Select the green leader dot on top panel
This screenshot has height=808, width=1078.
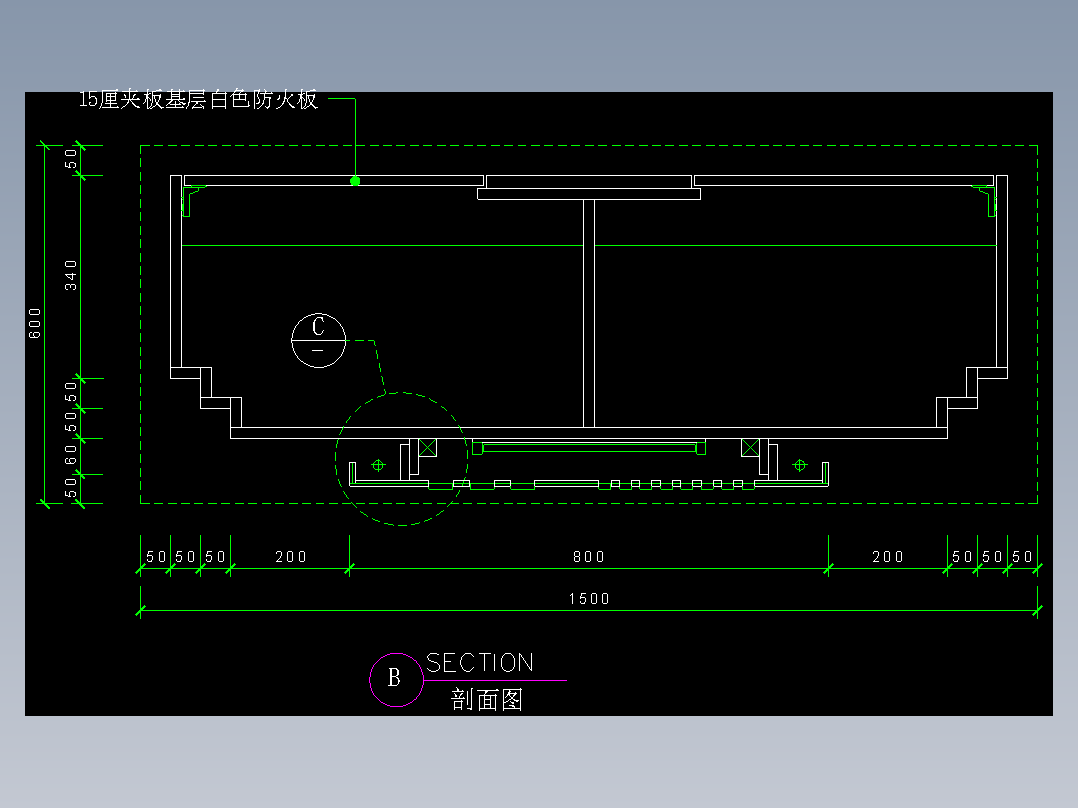tap(355, 181)
